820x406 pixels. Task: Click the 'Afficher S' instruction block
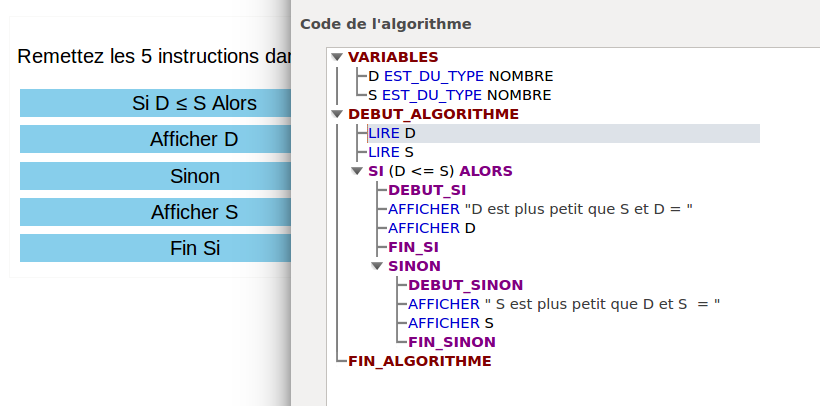point(156,212)
